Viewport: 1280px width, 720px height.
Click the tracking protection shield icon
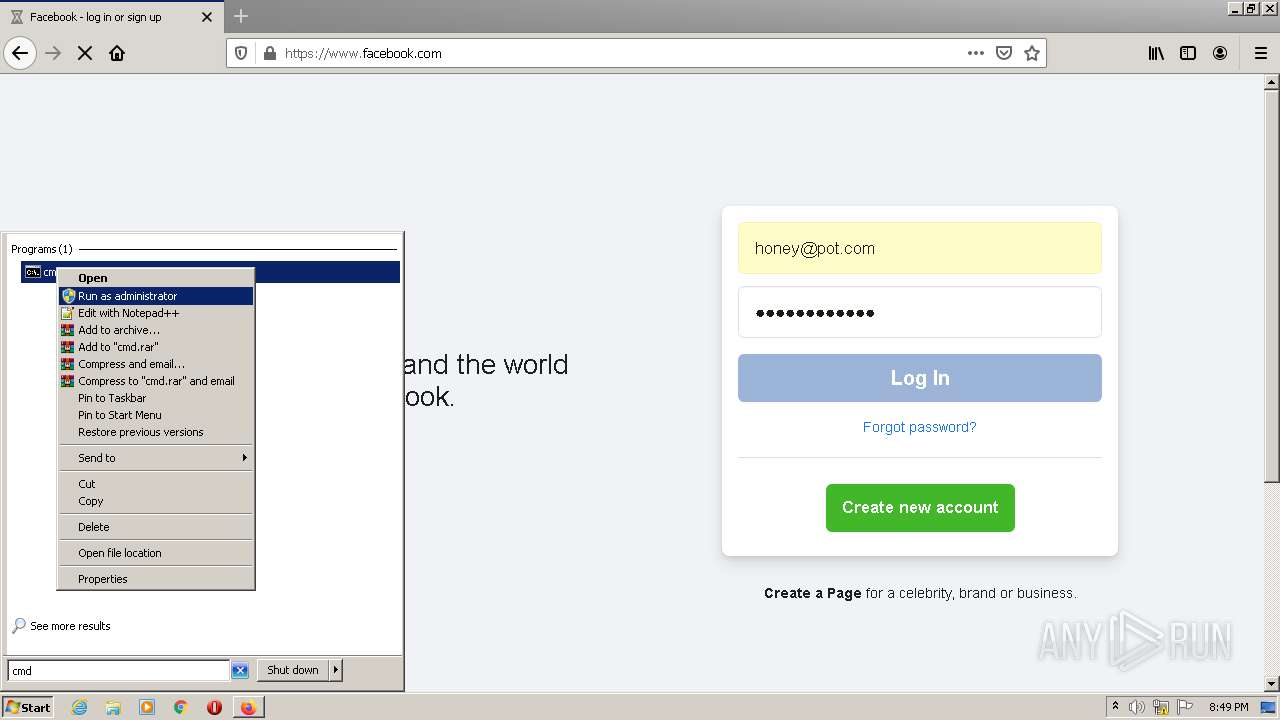click(x=240, y=53)
